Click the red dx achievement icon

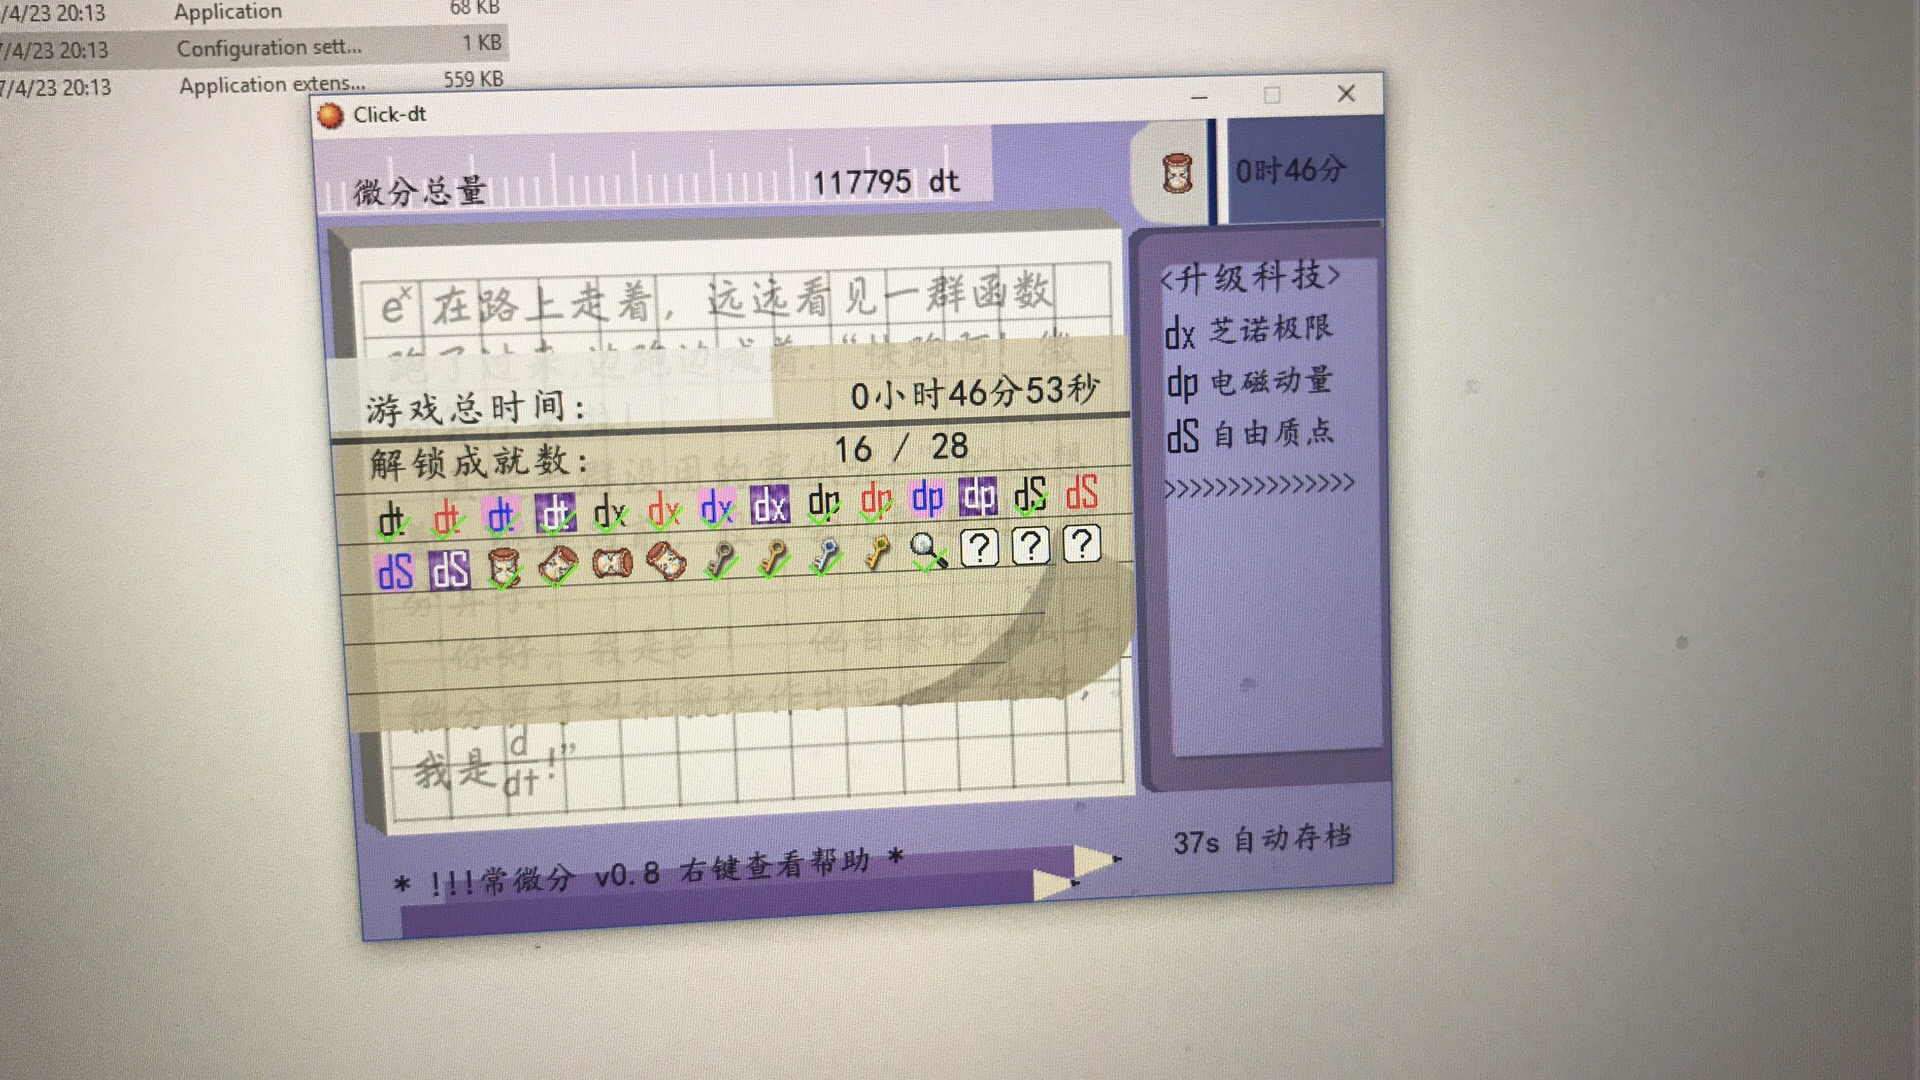[663, 510]
